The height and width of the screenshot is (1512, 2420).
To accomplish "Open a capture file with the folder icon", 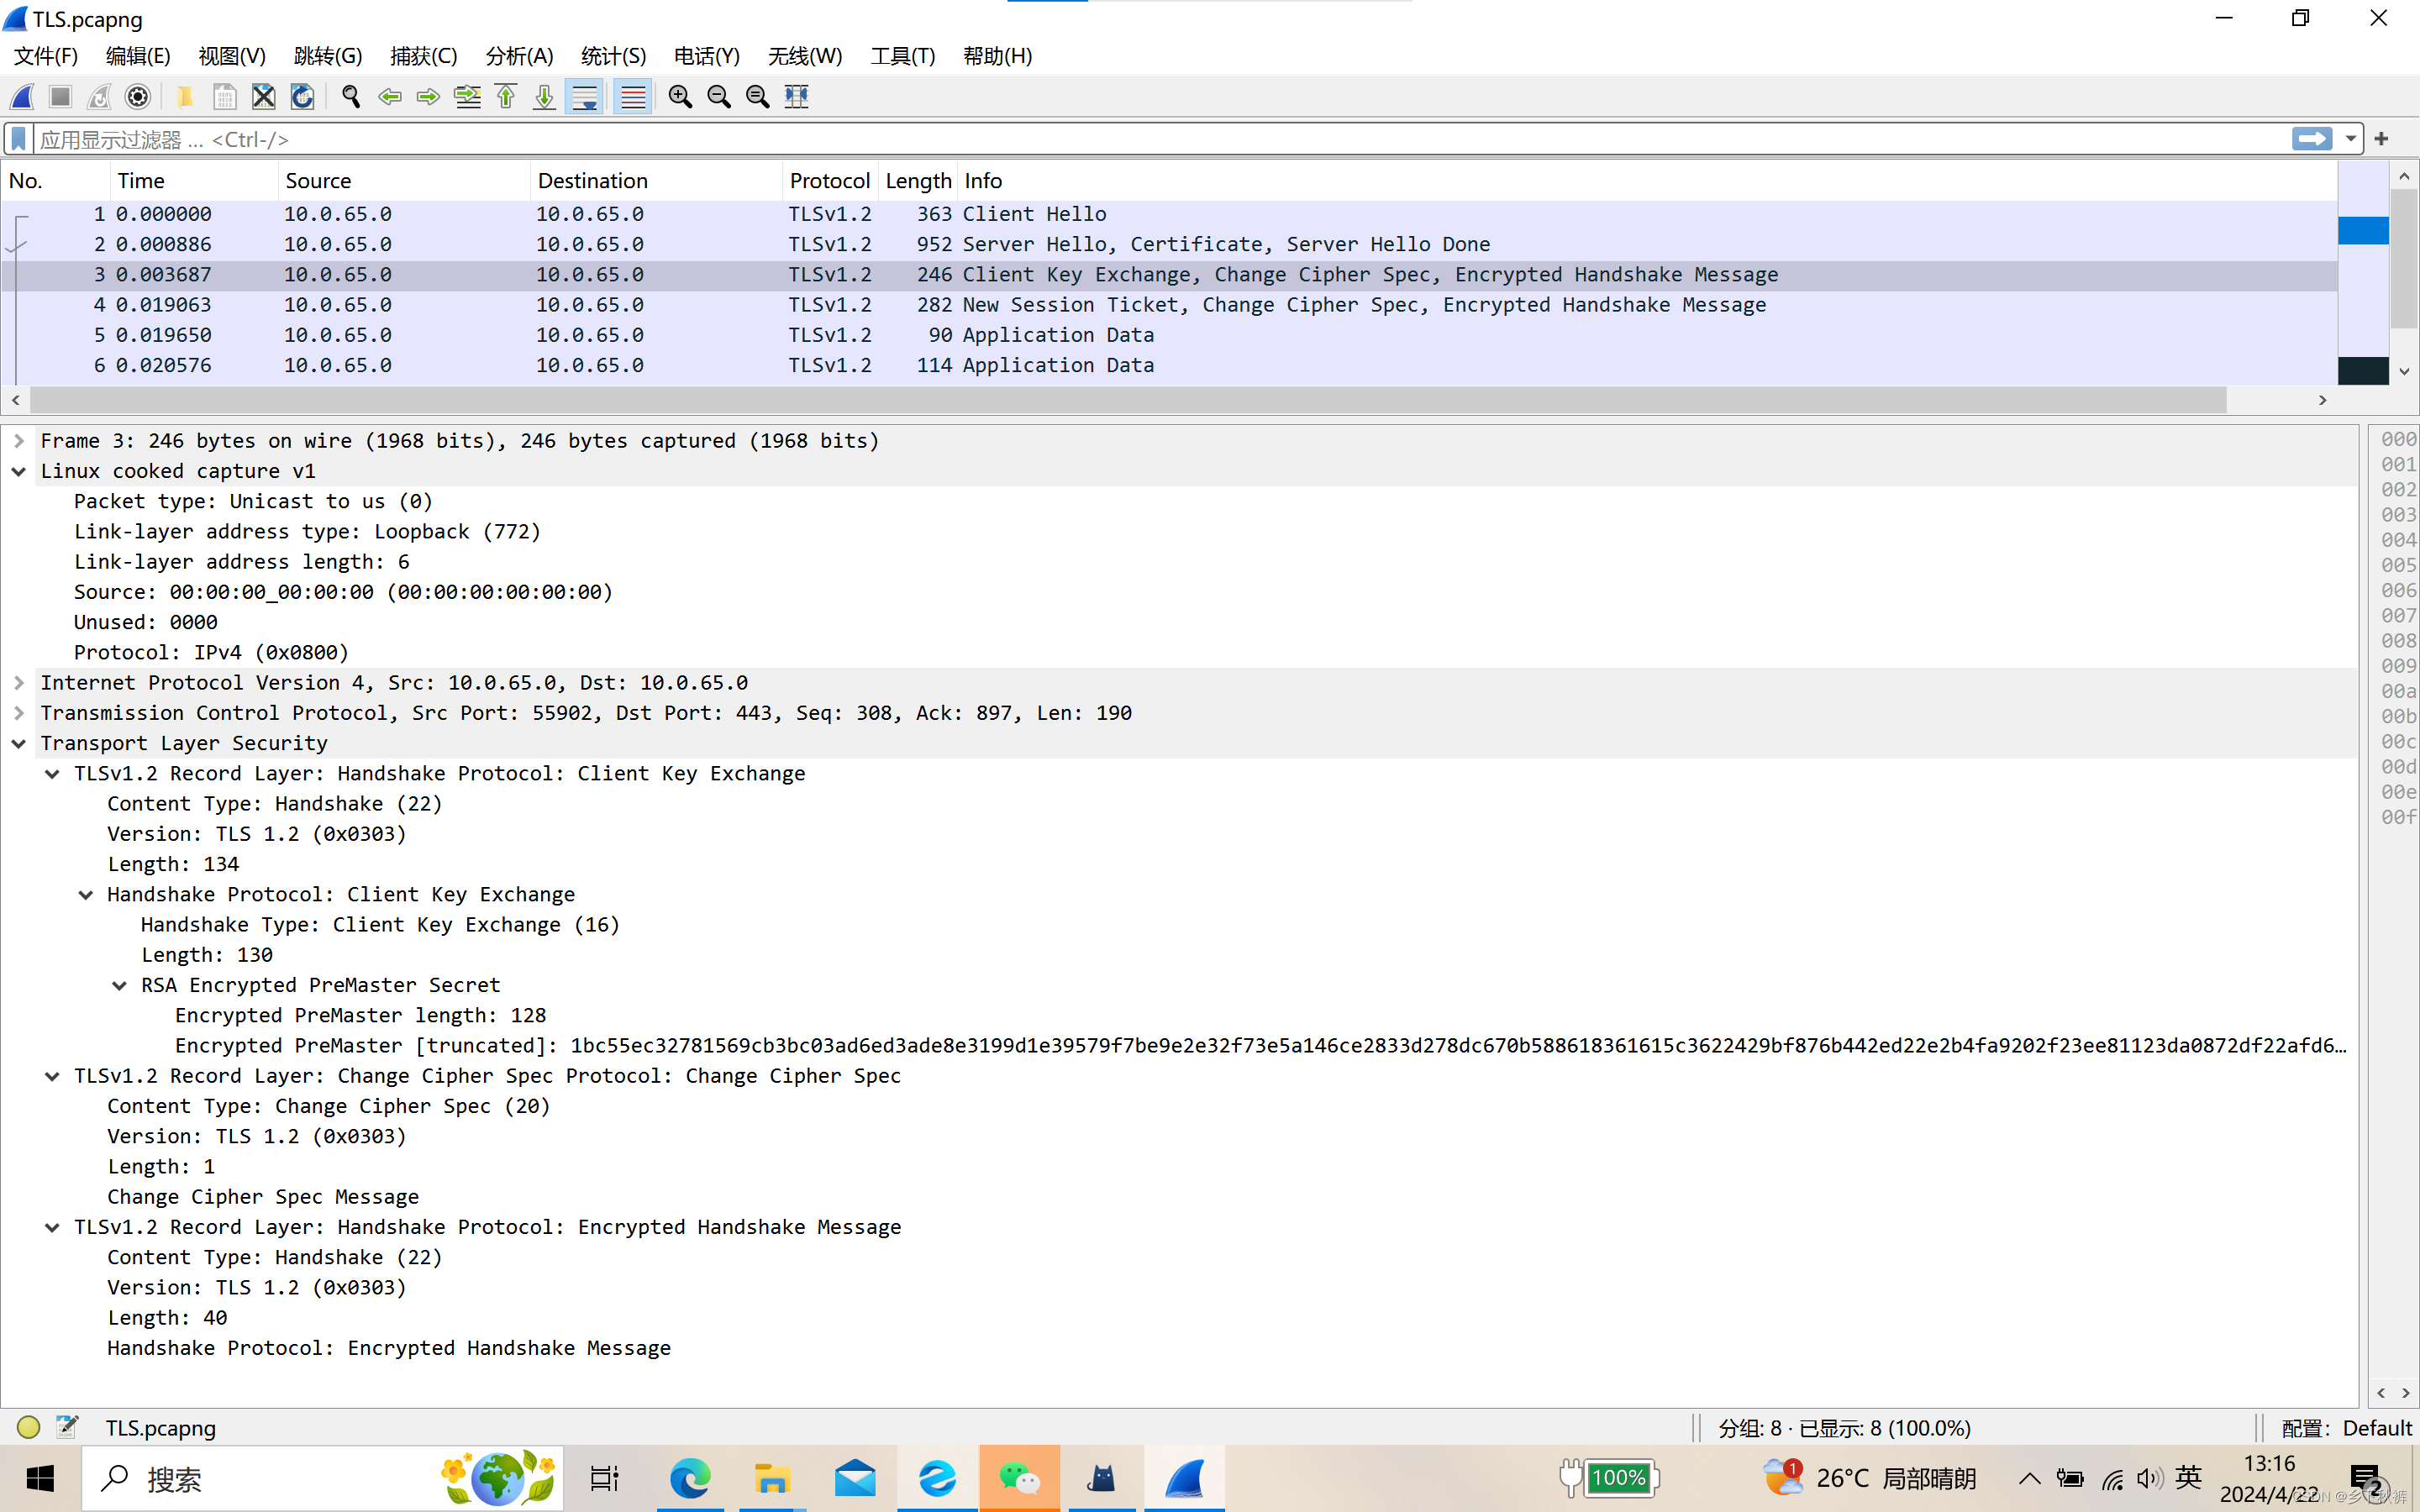I will pos(185,97).
